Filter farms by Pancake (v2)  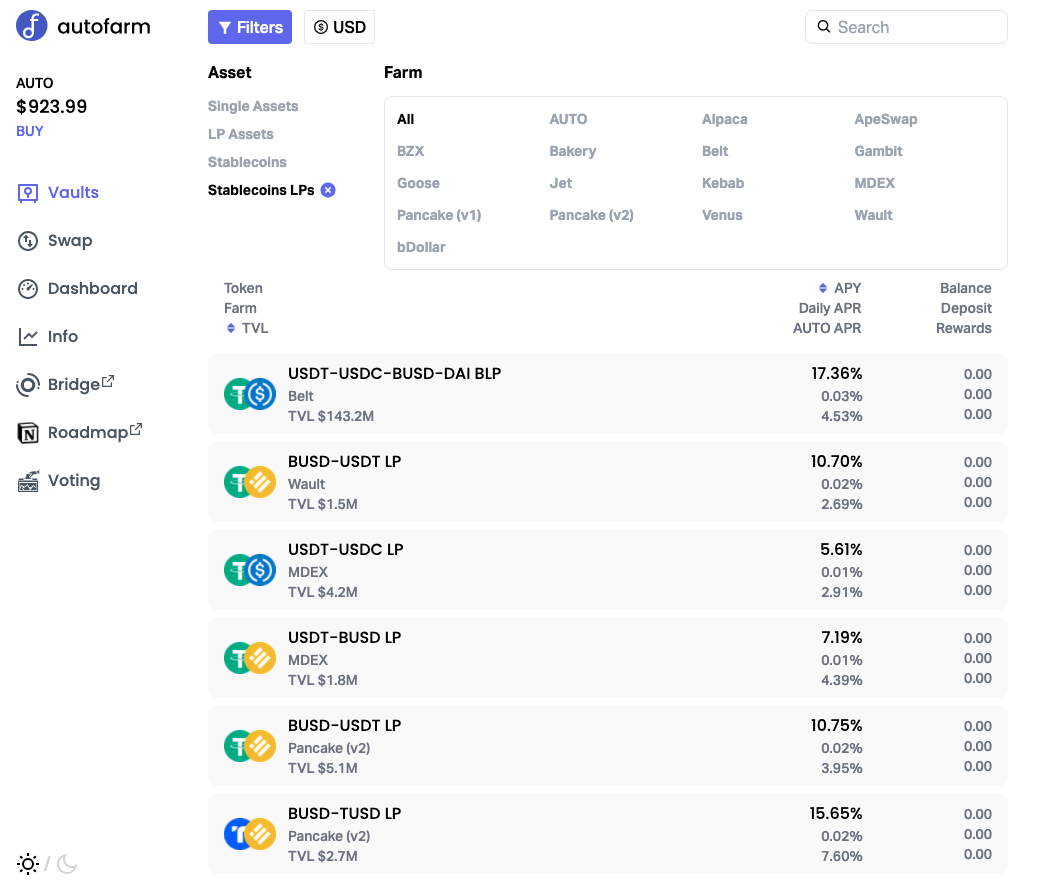(591, 215)
